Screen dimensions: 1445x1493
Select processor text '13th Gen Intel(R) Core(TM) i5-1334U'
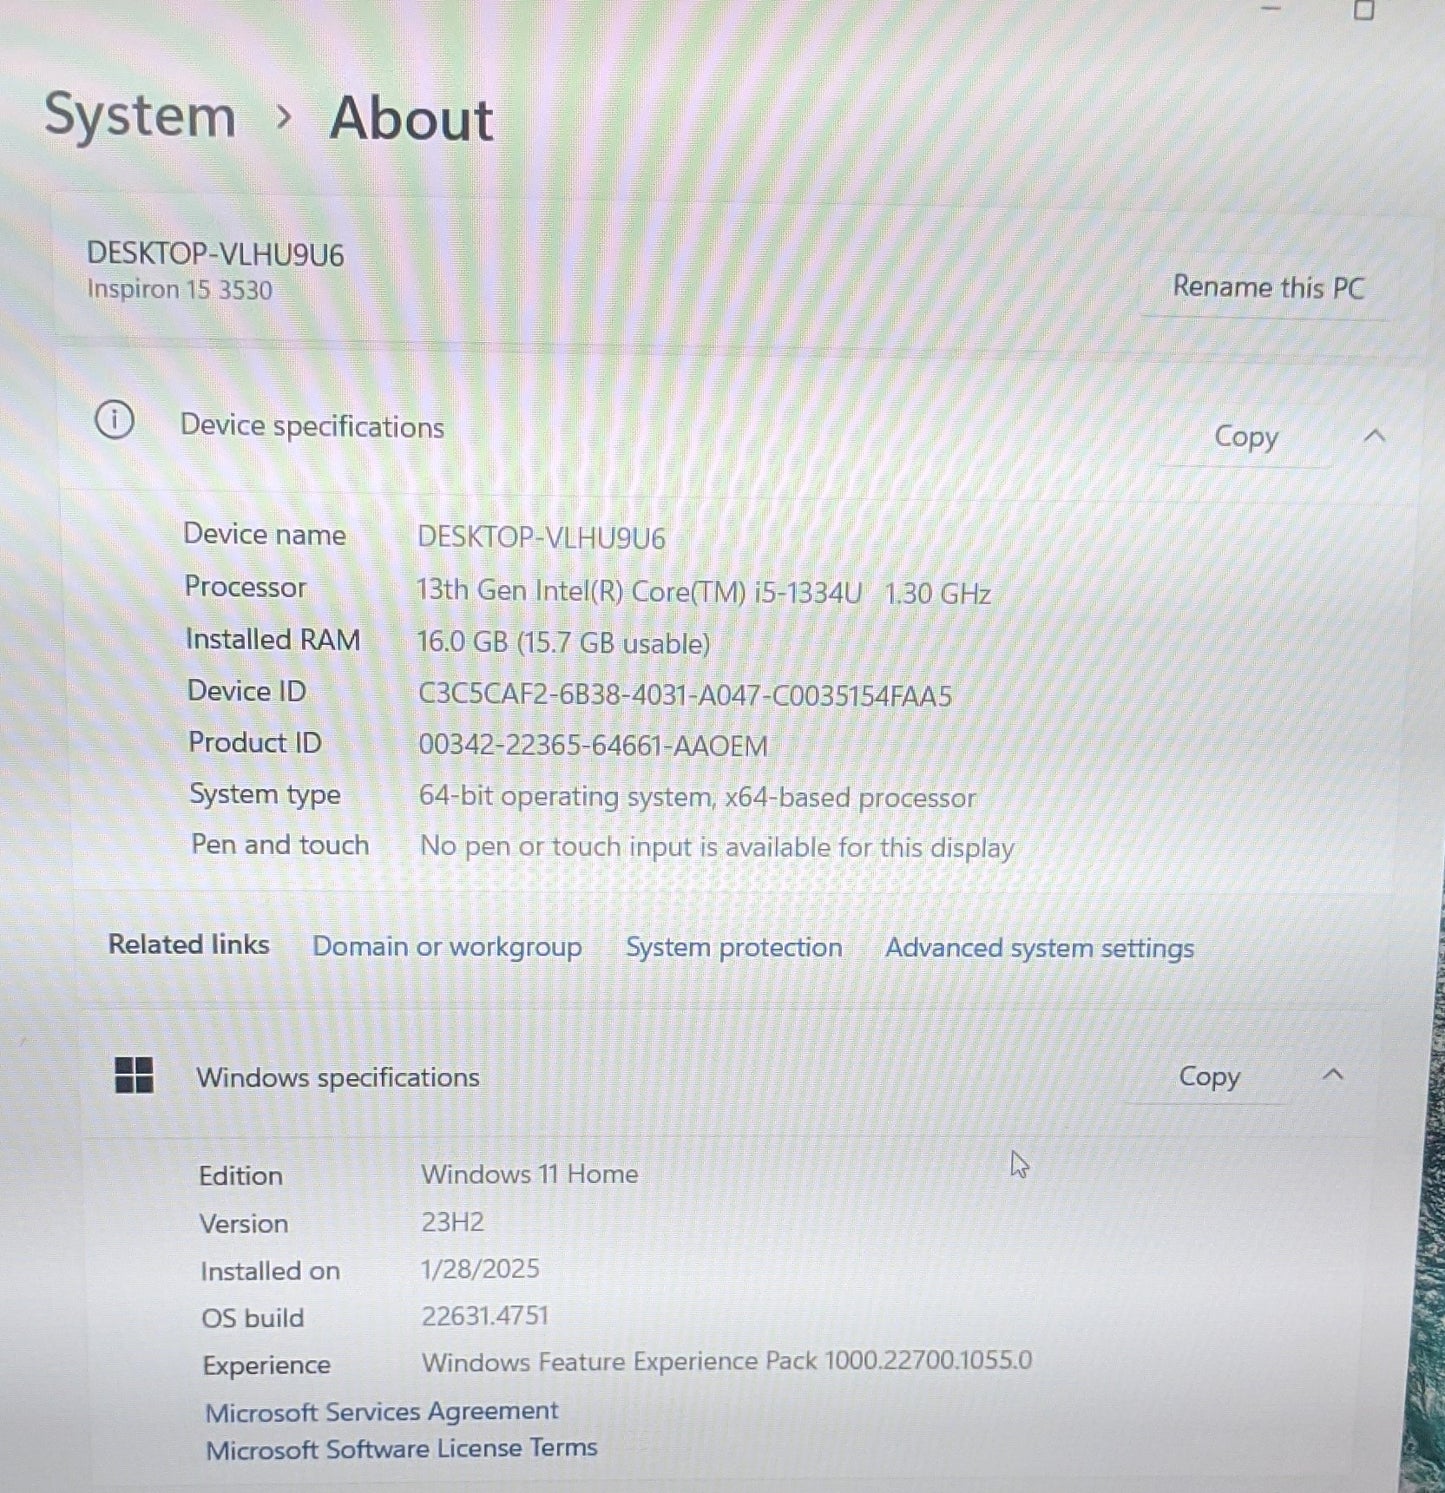click(639, 592)
